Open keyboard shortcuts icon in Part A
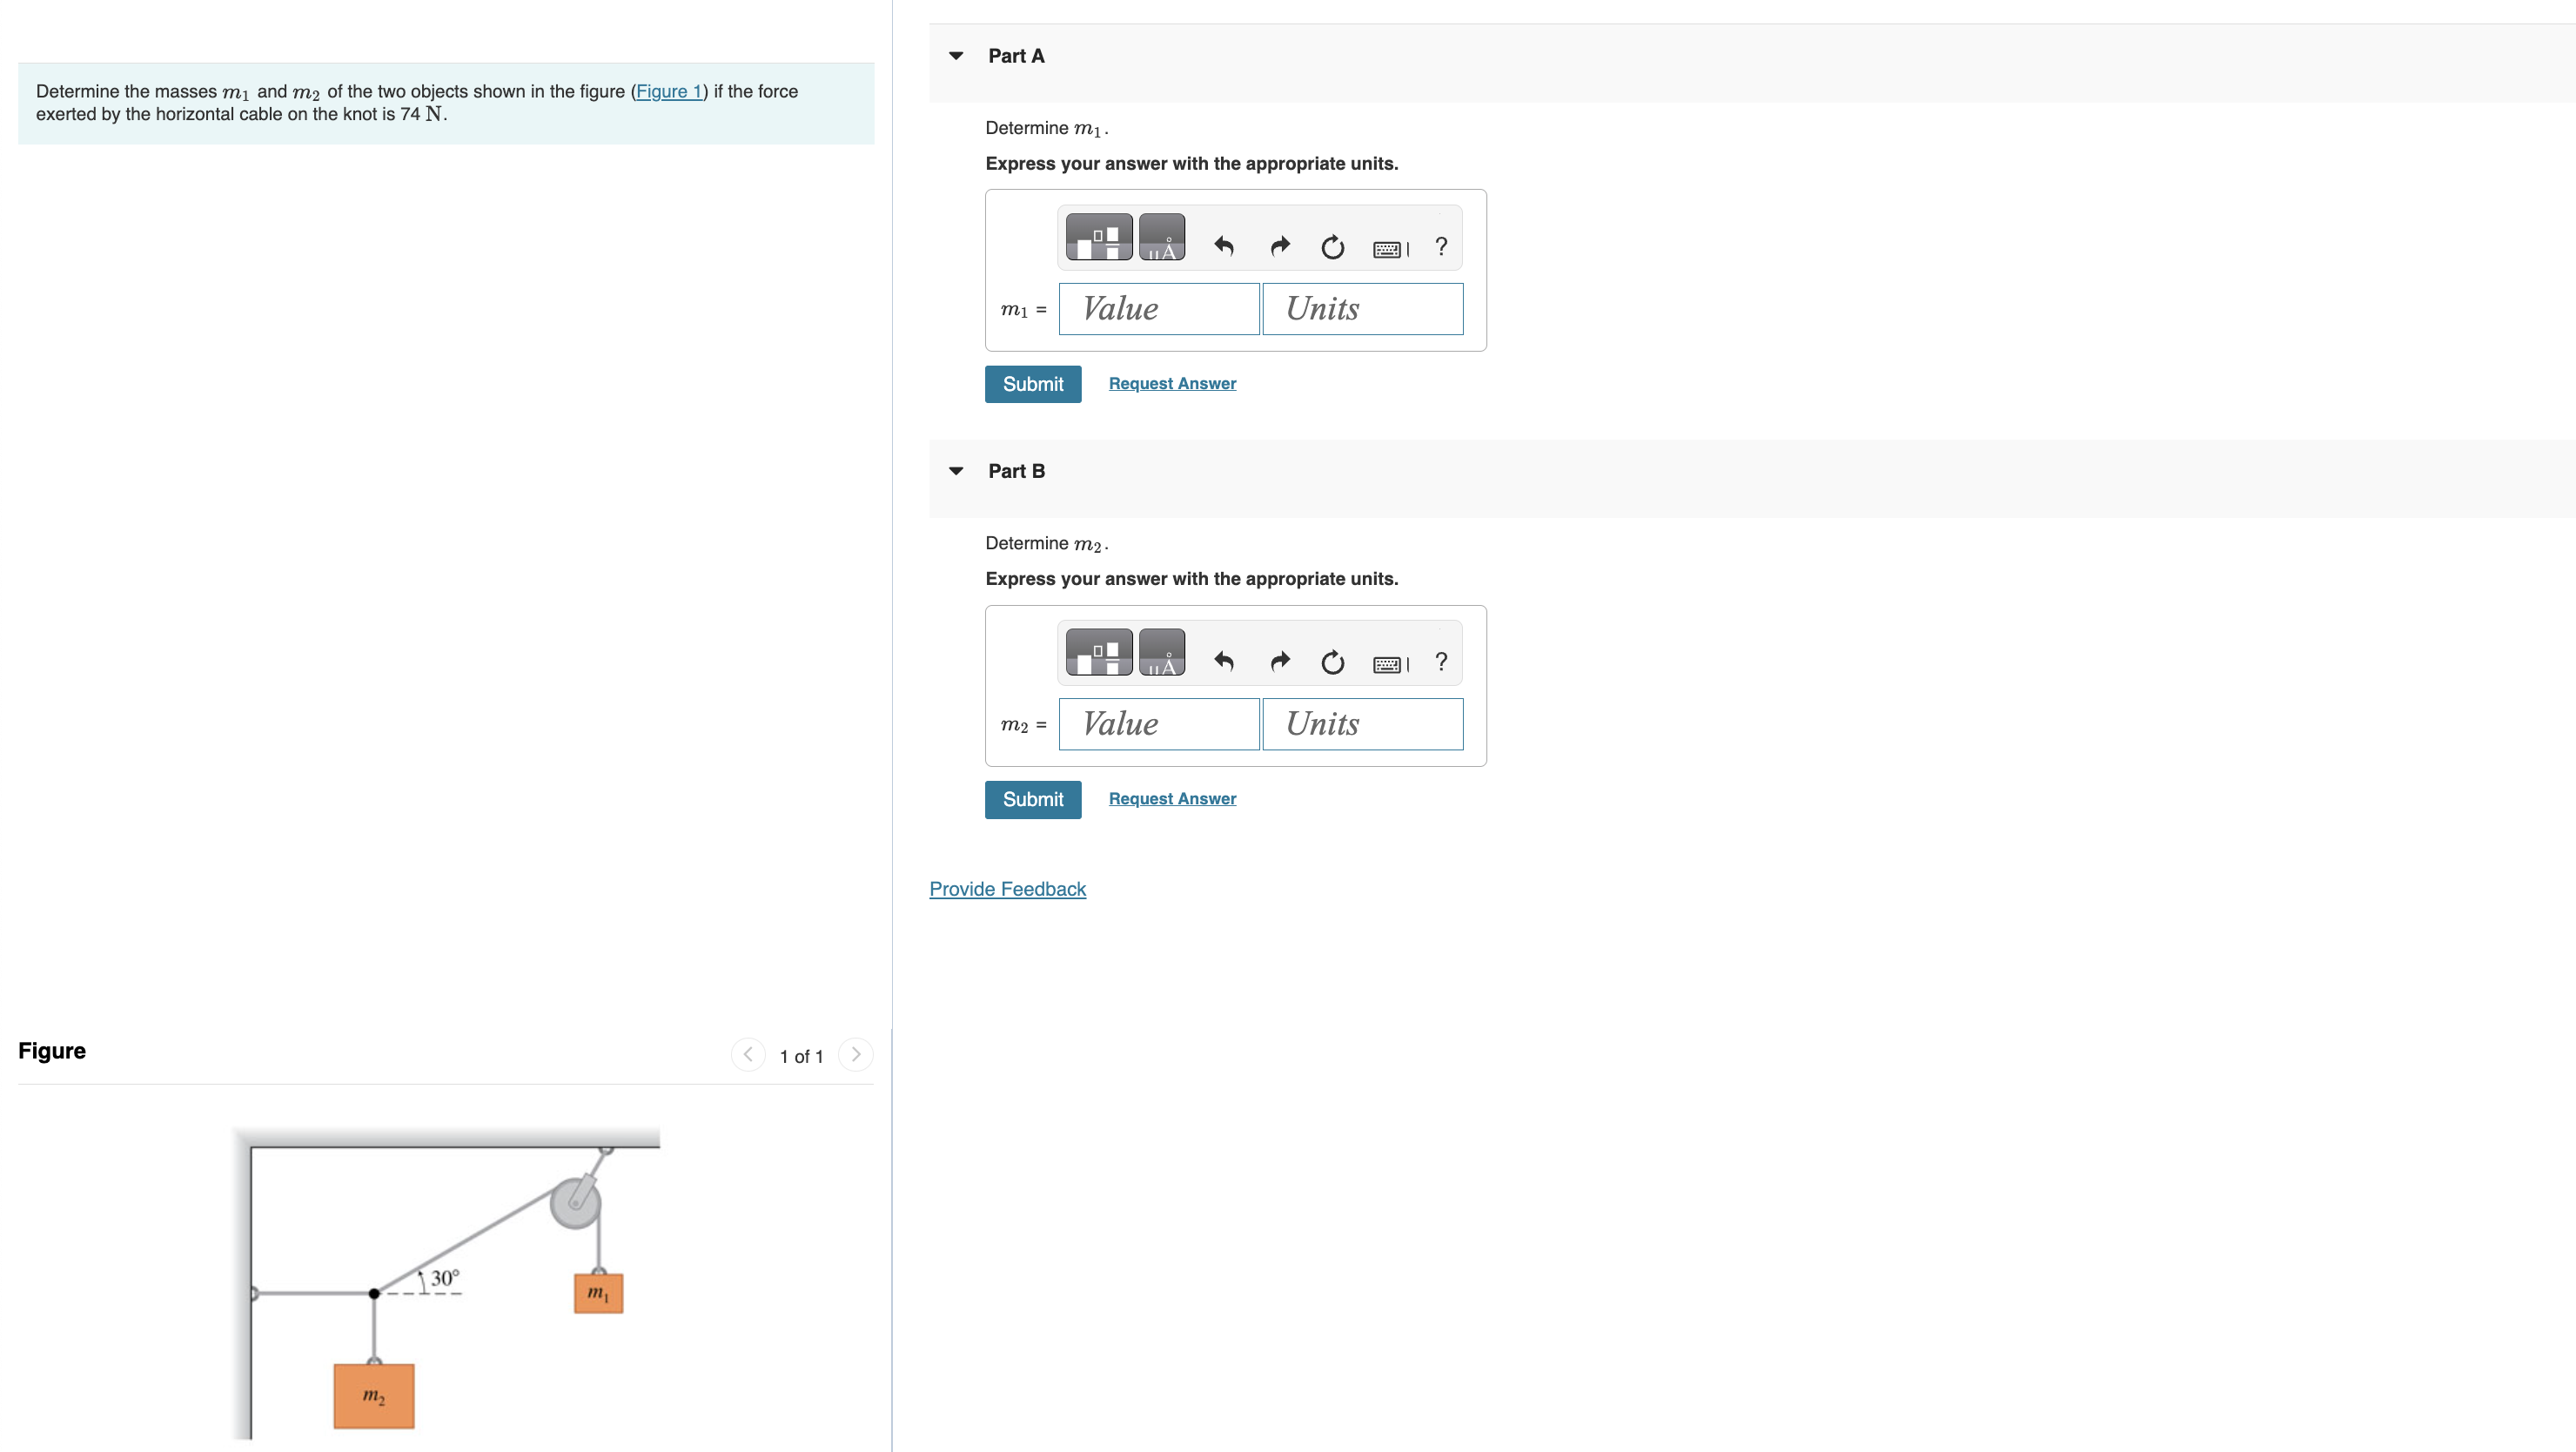This screenshot has height=1452, width=2576. (1390, 249)
